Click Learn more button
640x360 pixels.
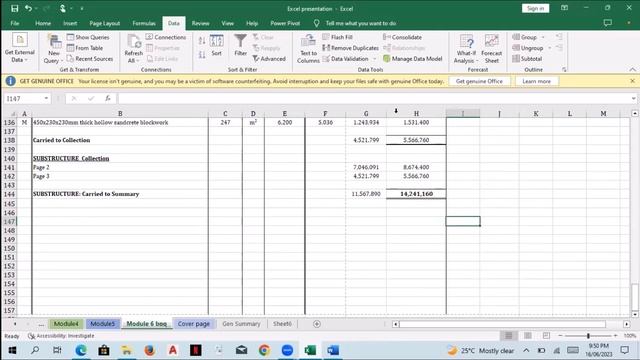click(536, 81)
